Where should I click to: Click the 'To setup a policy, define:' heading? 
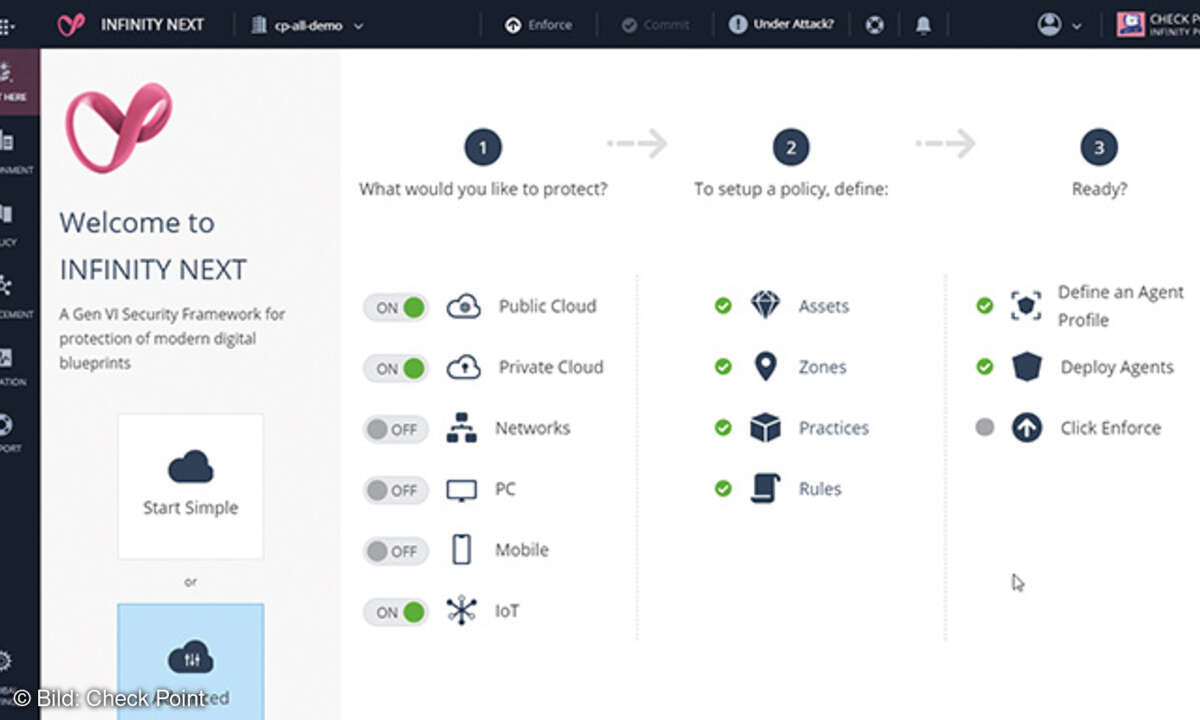coord(791,189)
